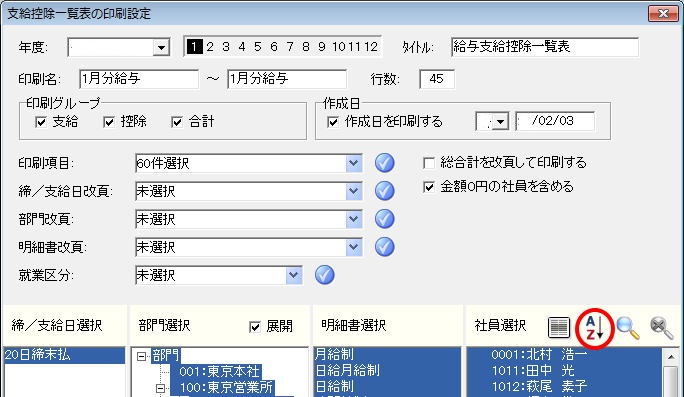Select month 2 in the month selector

tap(210, 47)
